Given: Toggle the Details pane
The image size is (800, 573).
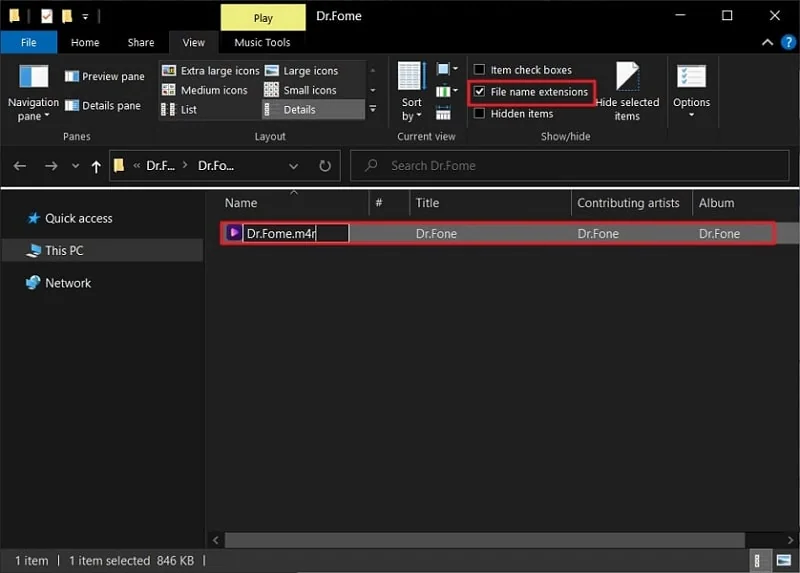Looking at the screenshot, I should [x=103, y=106].
